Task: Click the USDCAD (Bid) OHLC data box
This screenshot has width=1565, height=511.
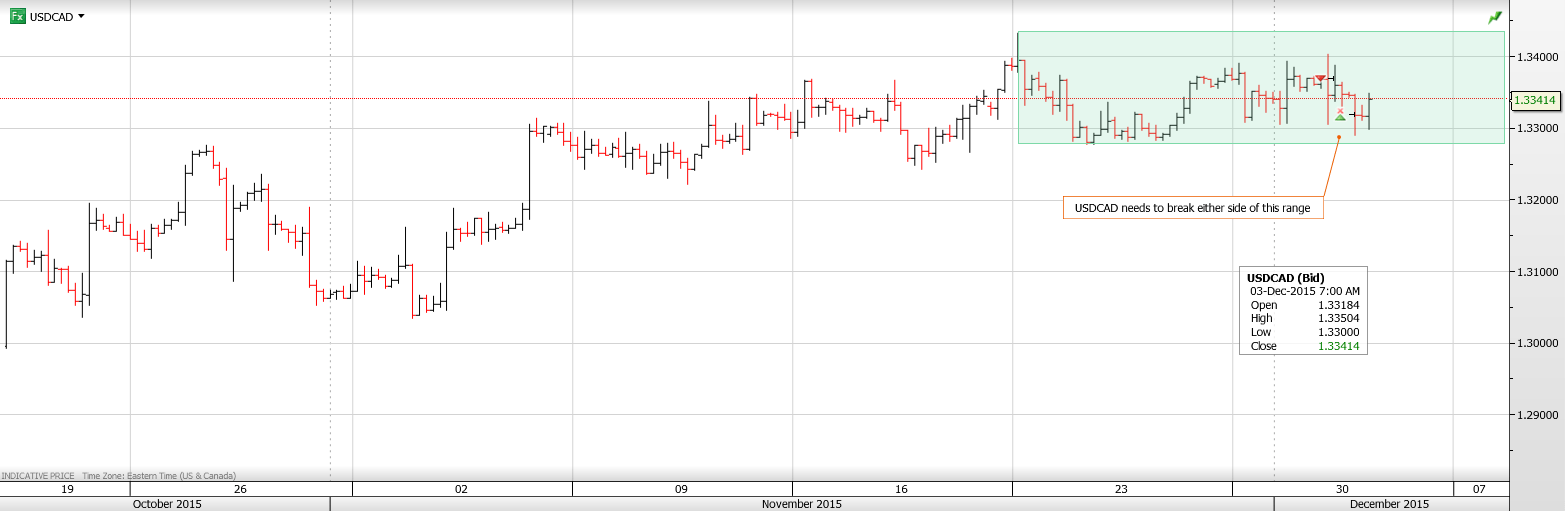Action: [x=1303, y=310]
